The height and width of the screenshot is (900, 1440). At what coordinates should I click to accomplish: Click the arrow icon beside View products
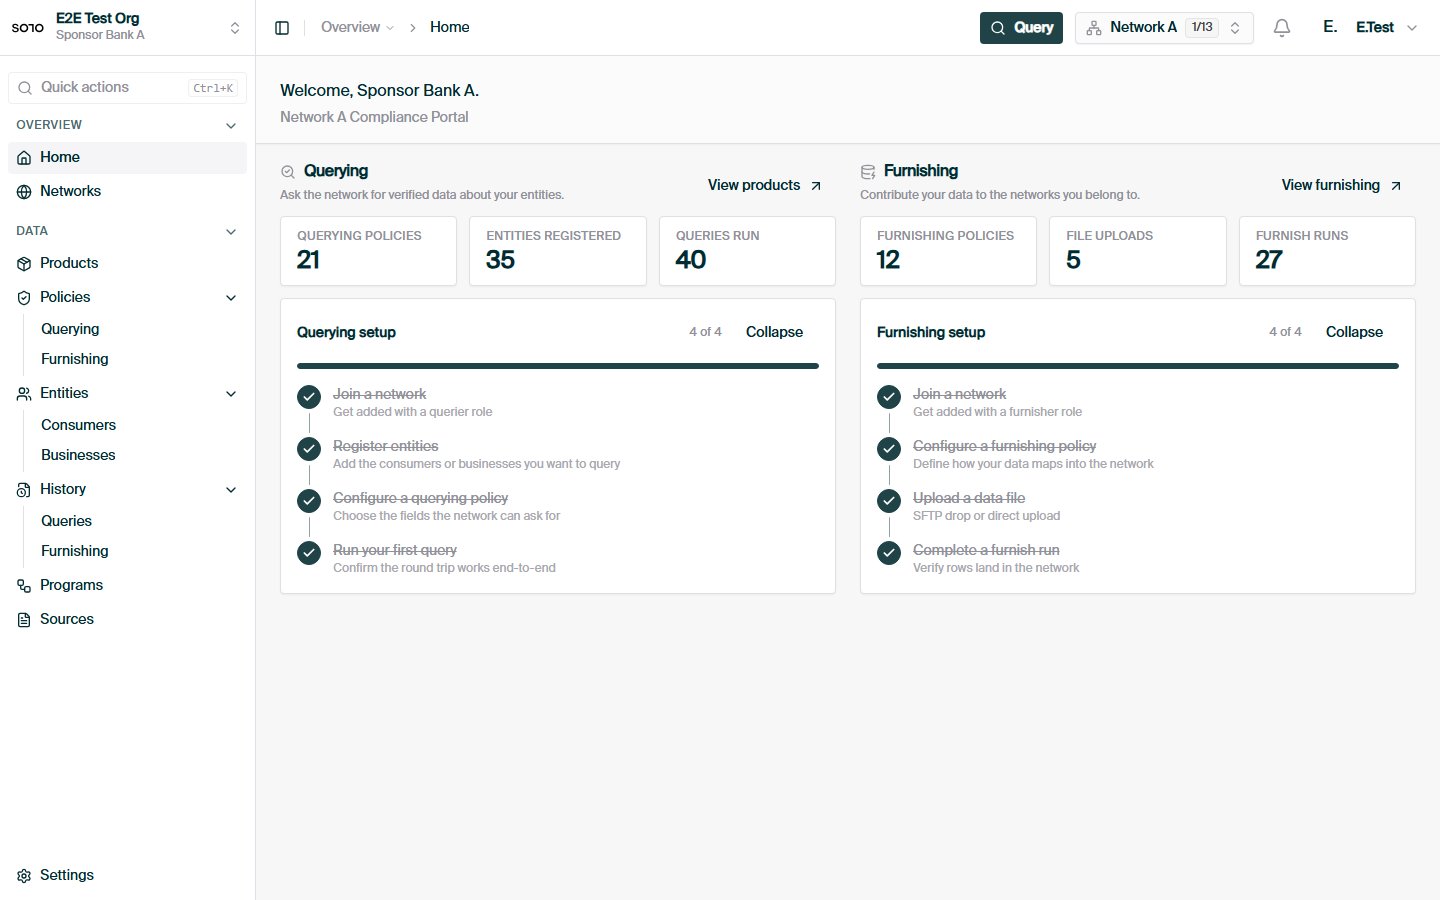[x=816, y=186]
